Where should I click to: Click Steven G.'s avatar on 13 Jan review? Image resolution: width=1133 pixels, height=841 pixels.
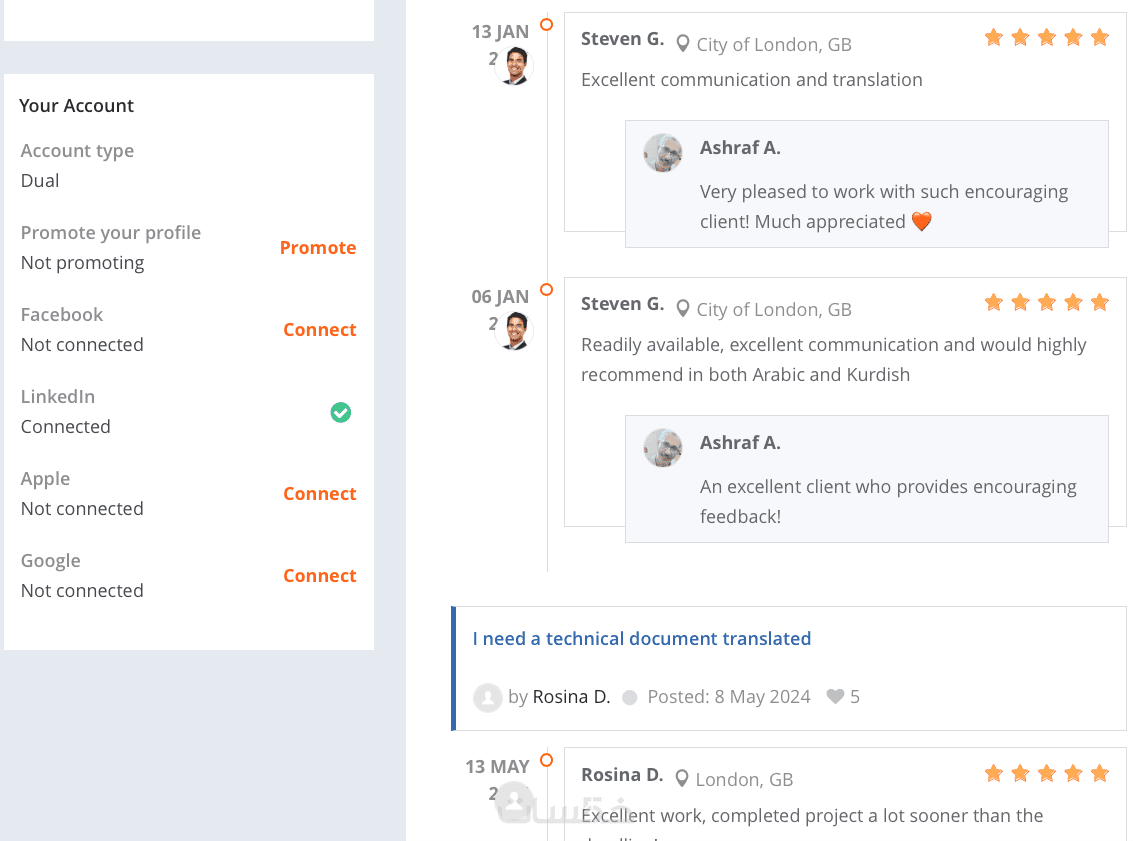point(515,66)
